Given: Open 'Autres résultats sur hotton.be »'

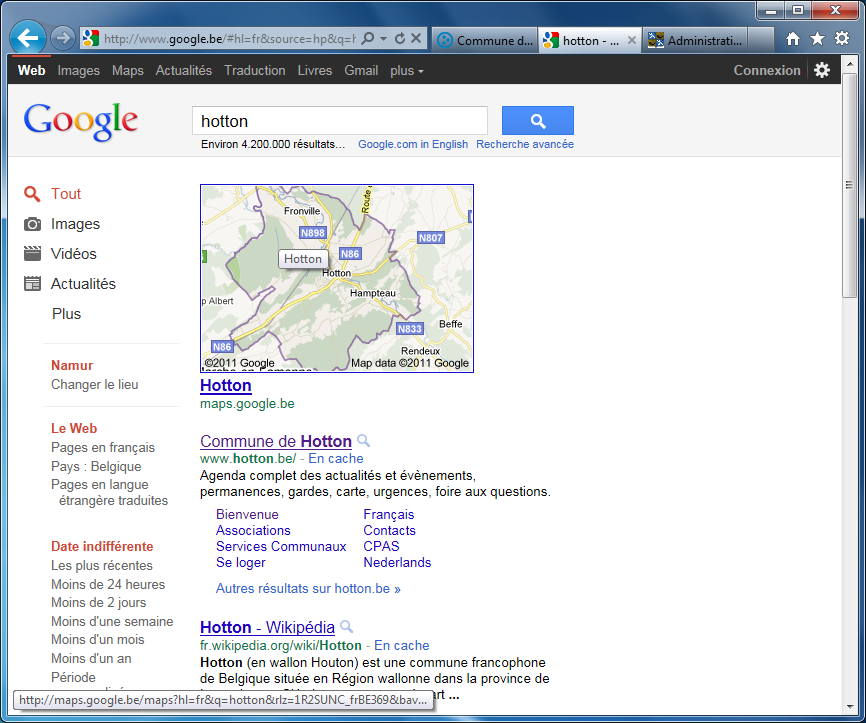Looking at the screenshot, I should click(308, 588).
